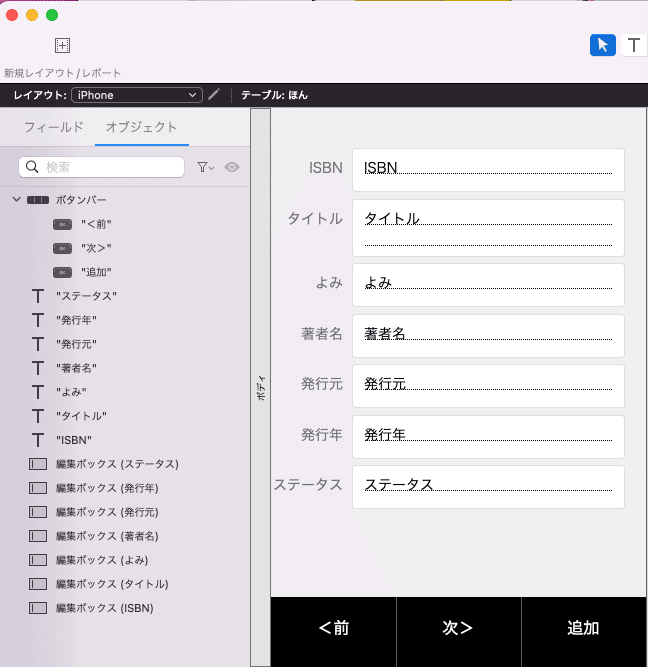Click the テーブル: ほん label
The height and width of the screenshot is (667, 648).
click(x=274, y=95)
